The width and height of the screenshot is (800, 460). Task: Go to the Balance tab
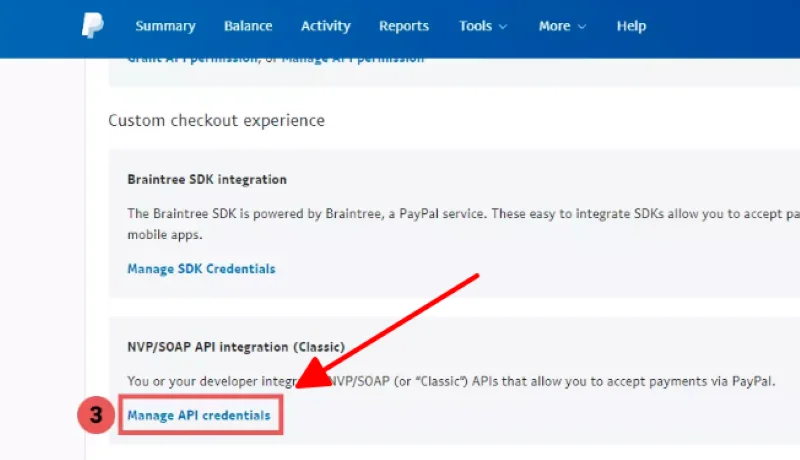click(248, 26)
